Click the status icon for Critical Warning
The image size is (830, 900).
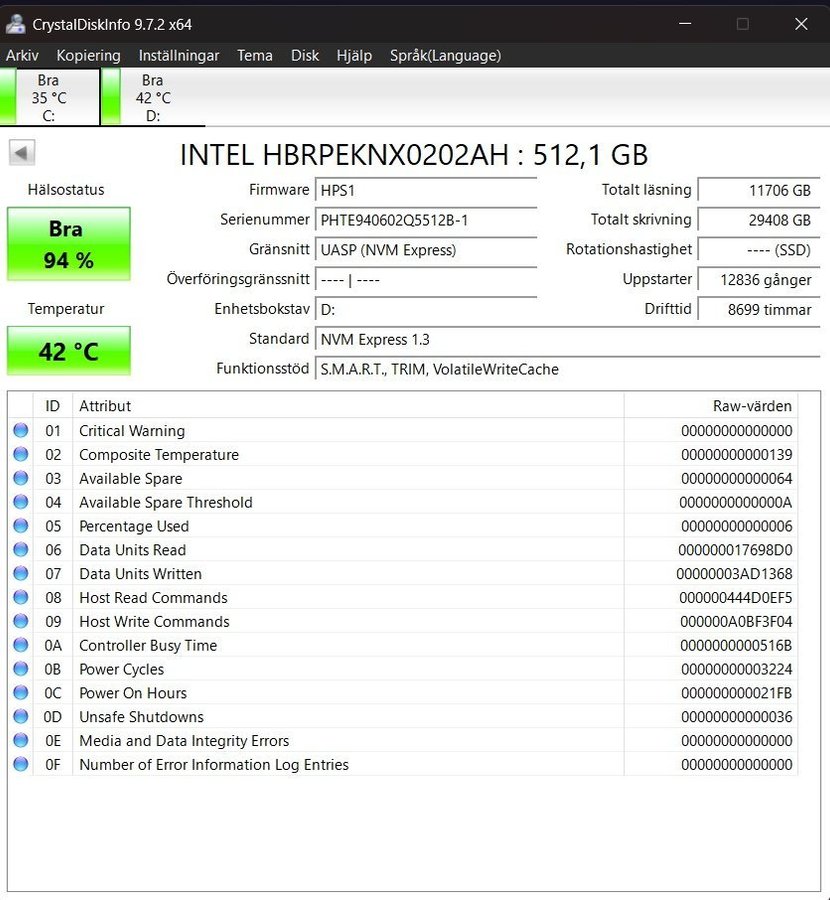click(21, 431)
